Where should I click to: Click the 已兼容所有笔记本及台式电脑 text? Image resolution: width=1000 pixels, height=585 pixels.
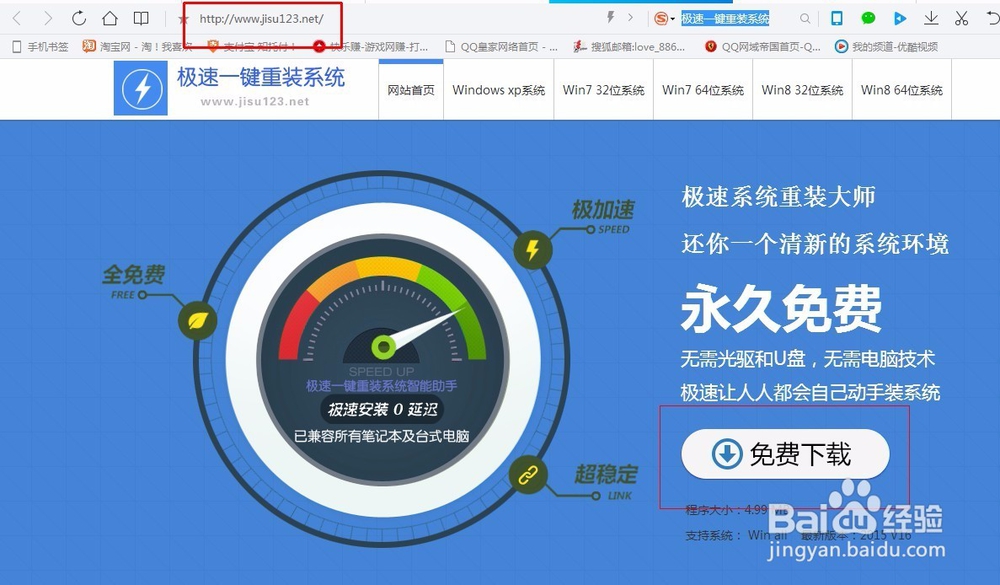point(381,436)
